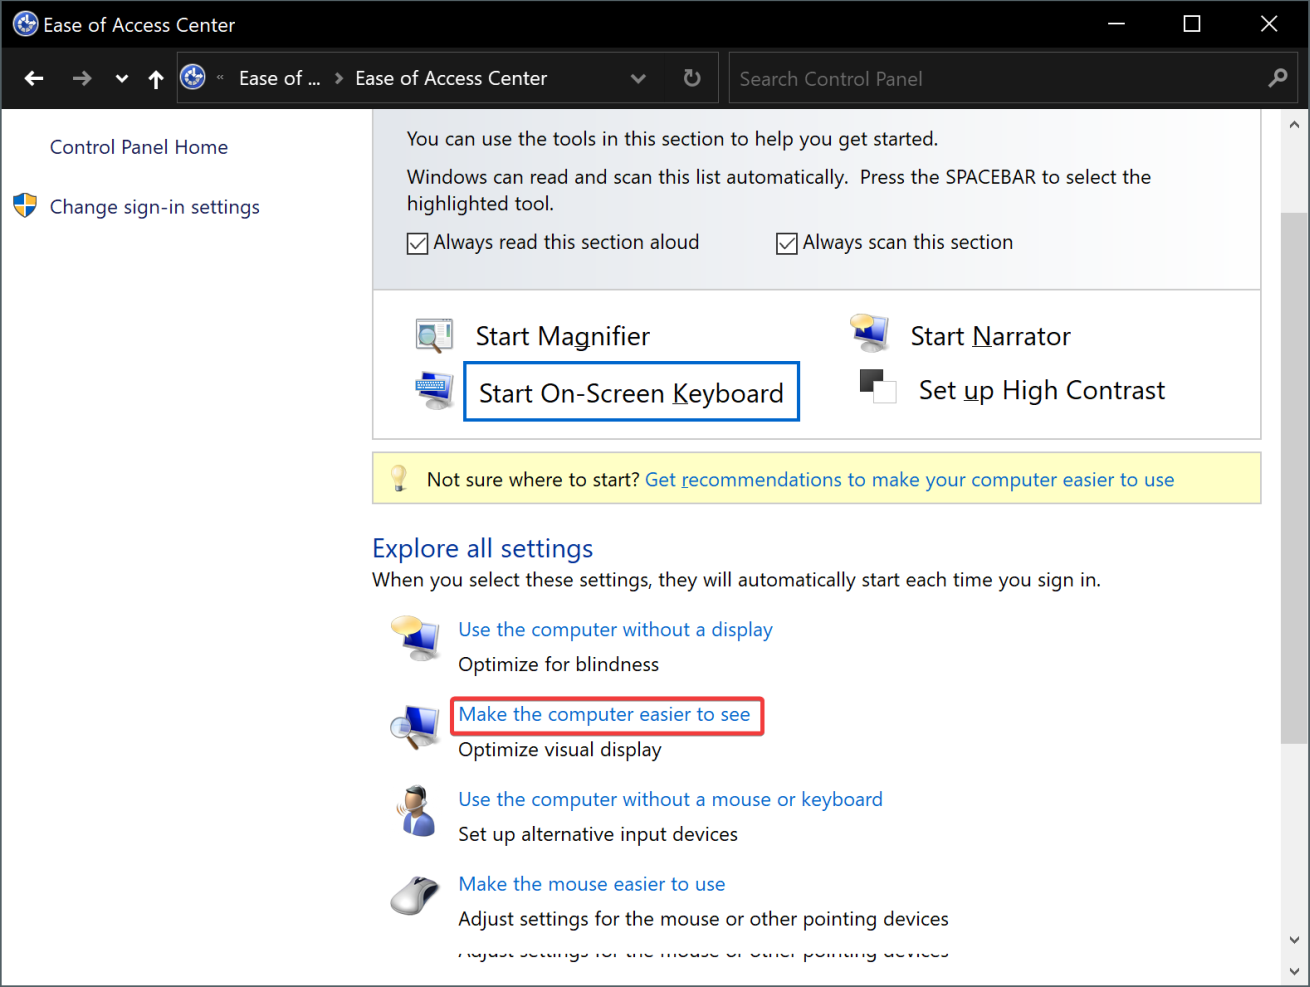Open Change sign-in settings
The width and height of the screenshot is (1310, 987).
pos(154,207)
